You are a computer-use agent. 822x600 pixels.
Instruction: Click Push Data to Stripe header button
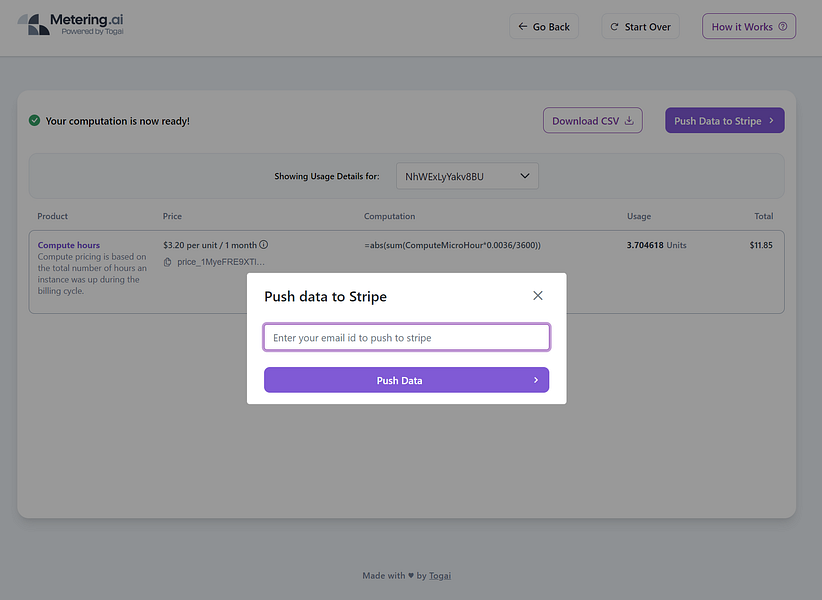[x=724, y=121]
